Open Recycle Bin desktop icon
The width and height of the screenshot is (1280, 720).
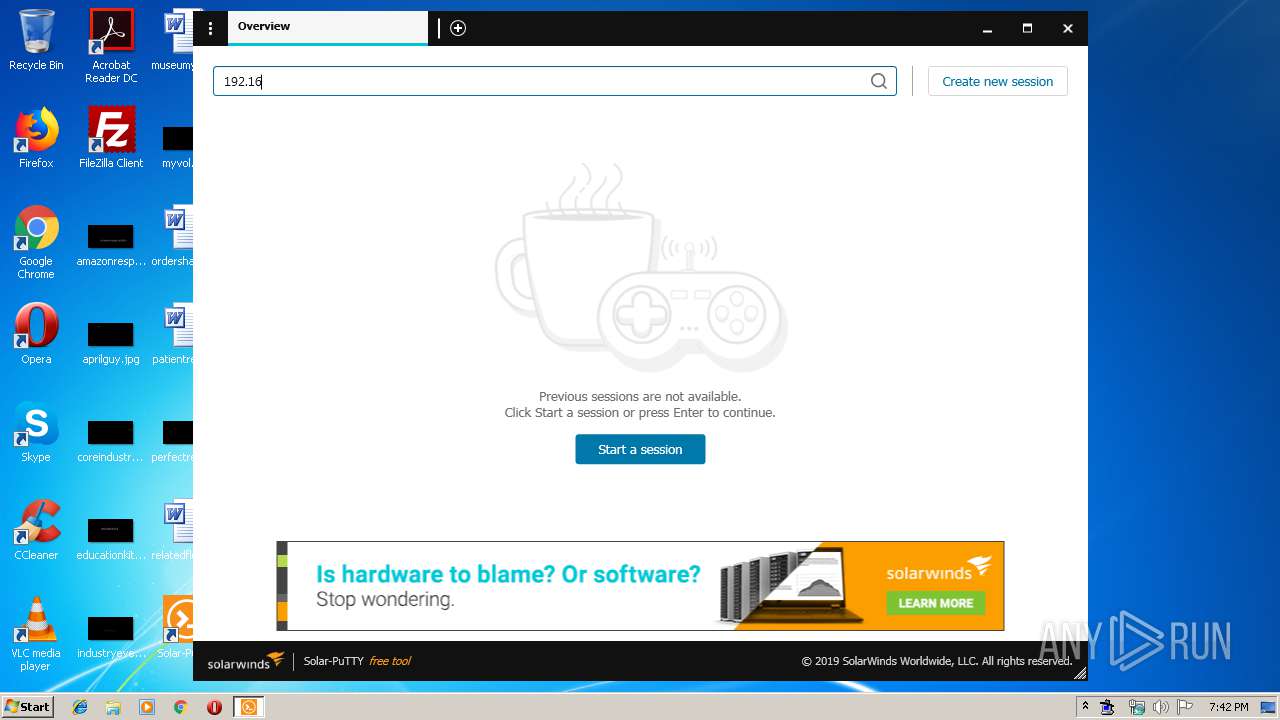36,40
